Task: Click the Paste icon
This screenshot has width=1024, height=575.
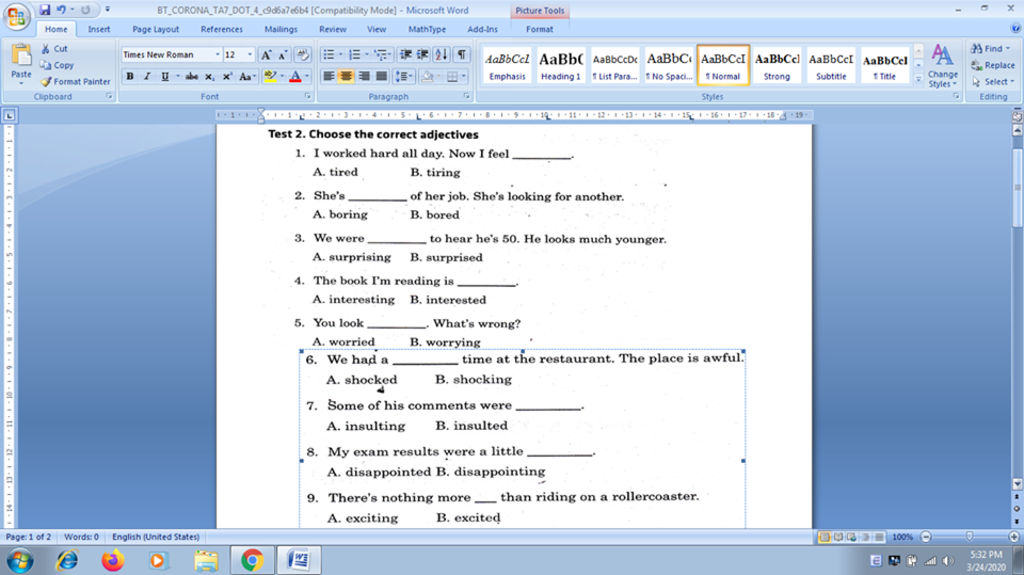Action: click(21, 56)
